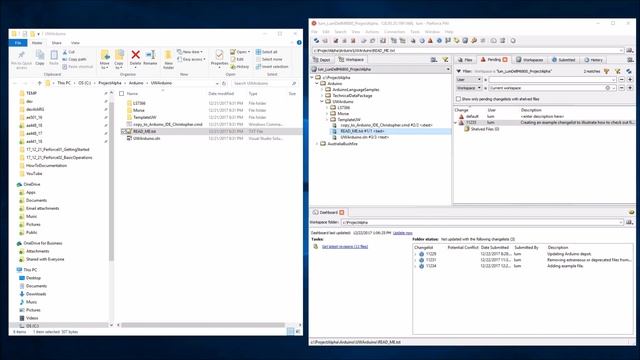Click the Explorer up-directory arrow icon
Viewport: 640px width, 360px height.
point(39,83)
